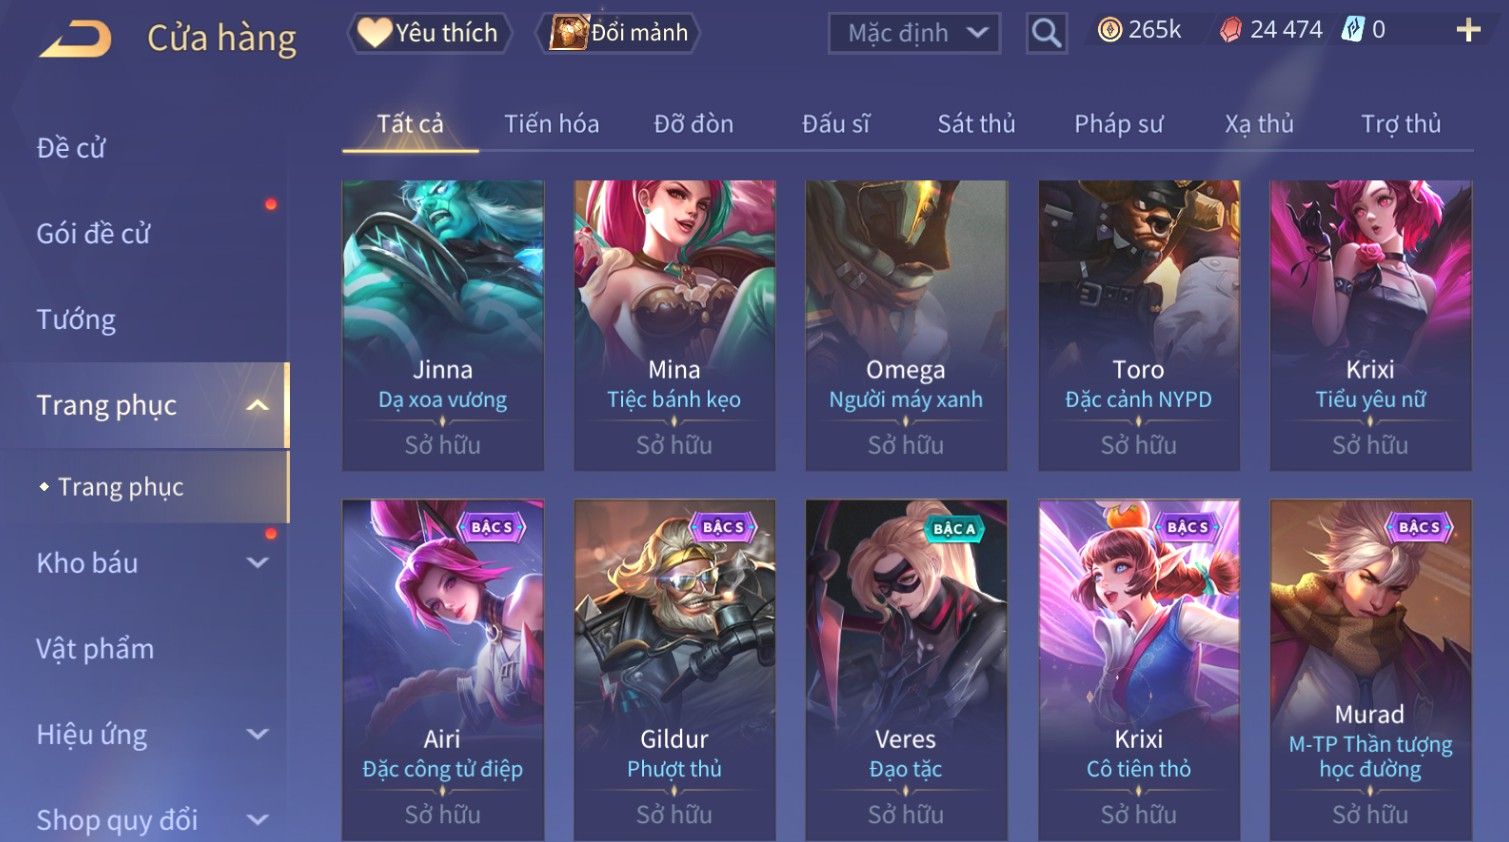This screenshot has height=842, width=1509.
Task: Click the plus icon to add currency
Action: point(1468,30)
